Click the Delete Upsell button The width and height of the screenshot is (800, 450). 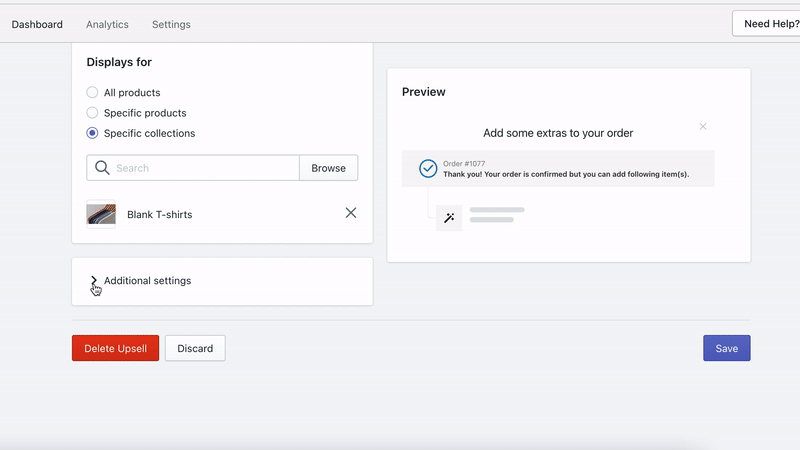coord(115,348)
